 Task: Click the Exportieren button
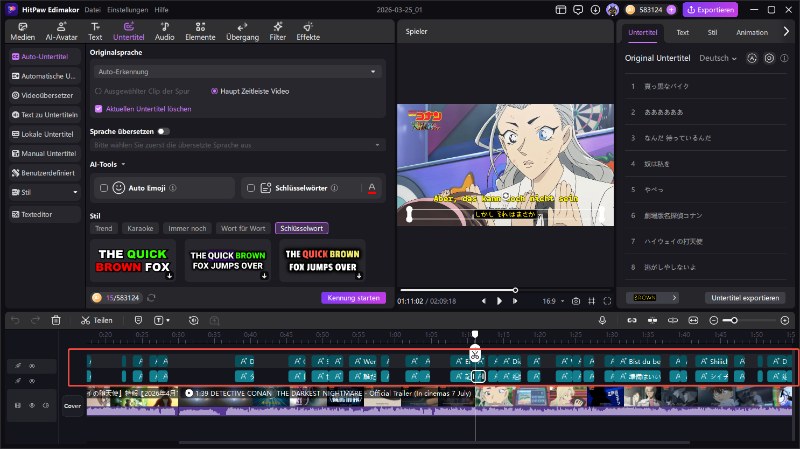711,10
